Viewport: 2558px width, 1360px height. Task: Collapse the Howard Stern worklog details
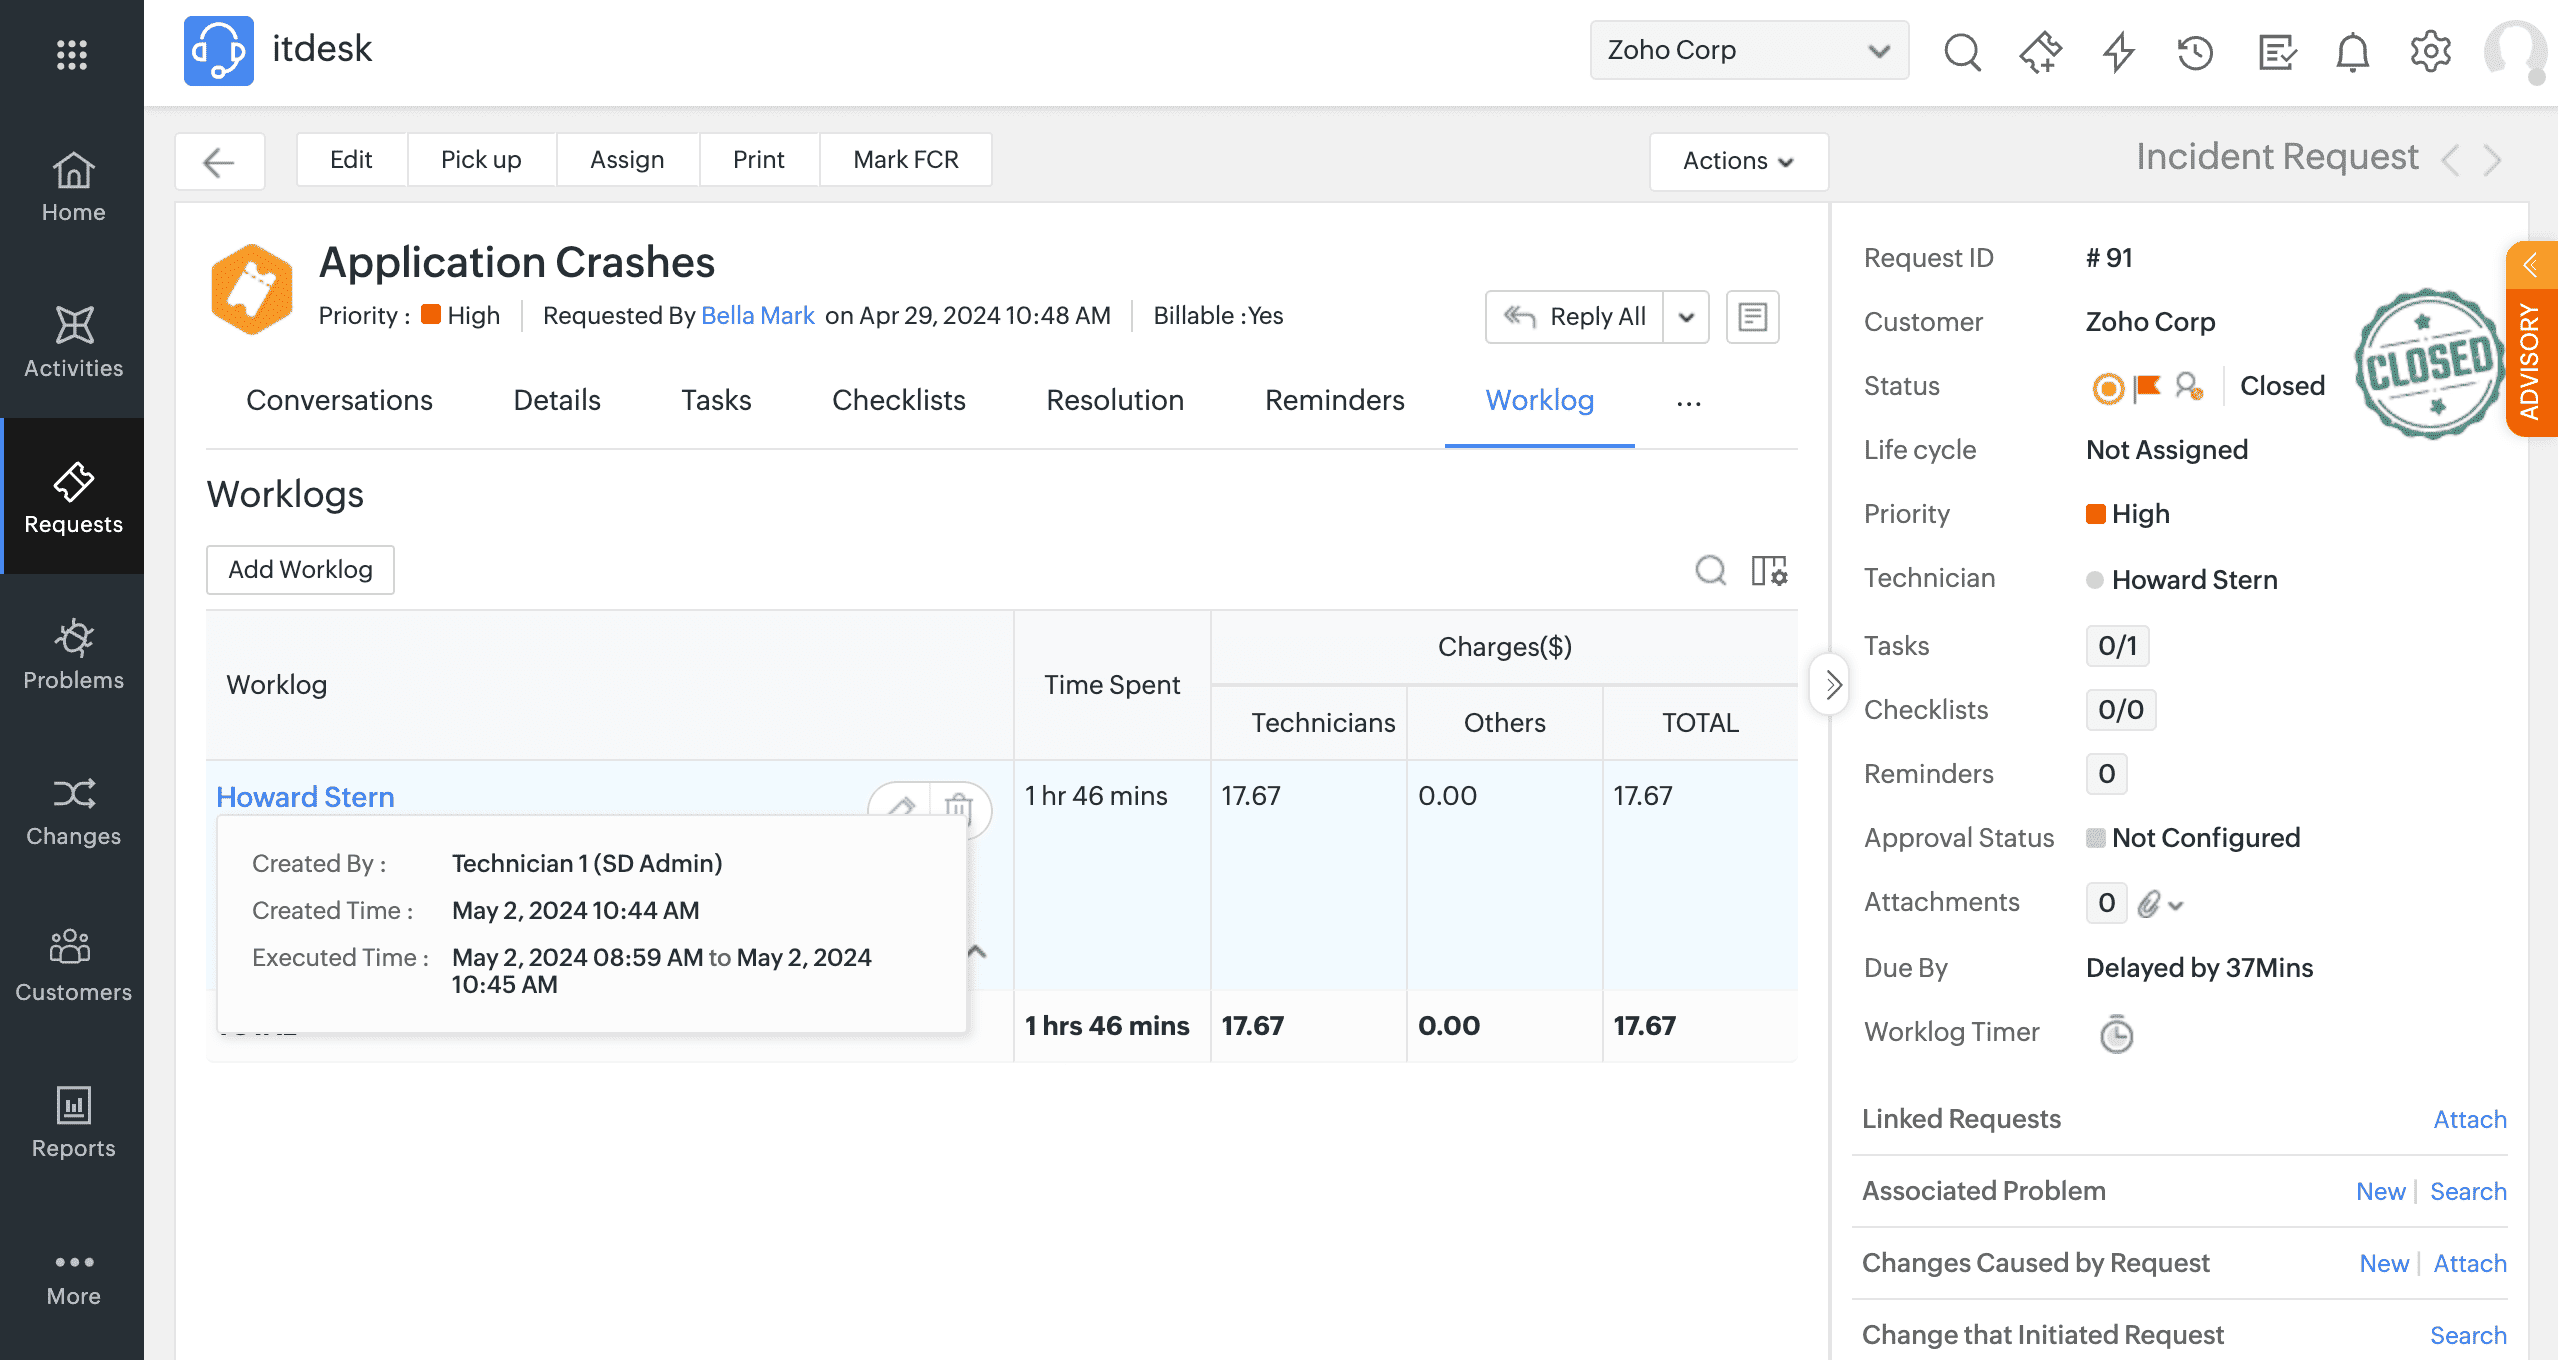point(977,952)
